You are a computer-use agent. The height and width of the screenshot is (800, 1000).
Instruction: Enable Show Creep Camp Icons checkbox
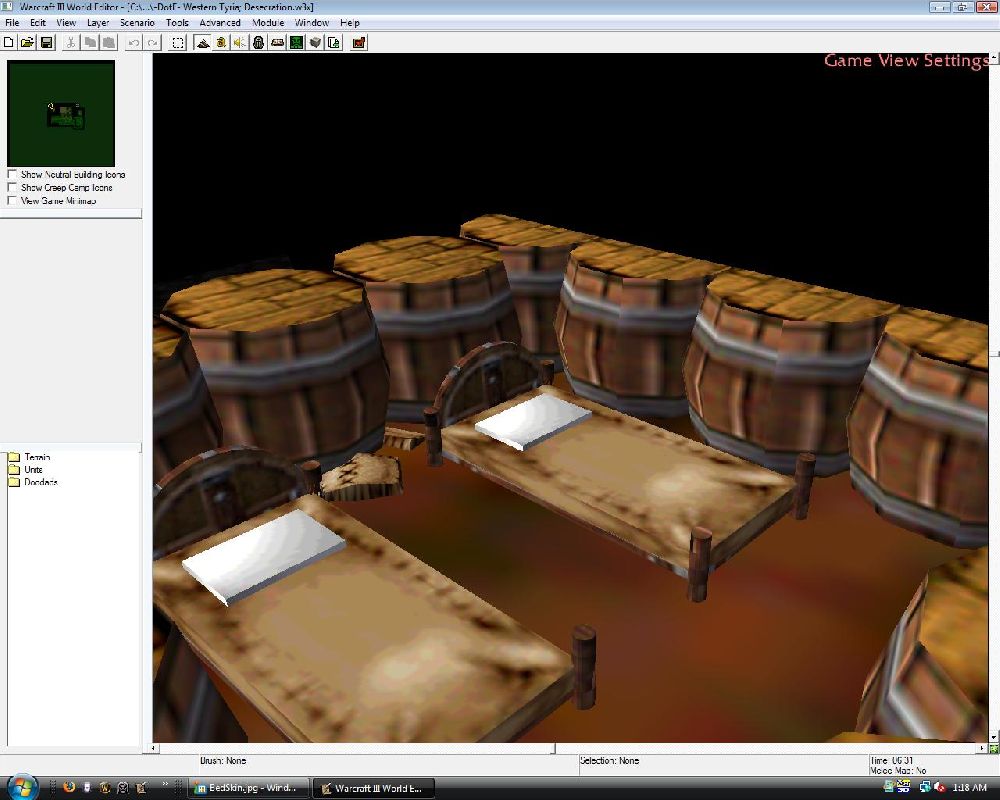(12, 188)
